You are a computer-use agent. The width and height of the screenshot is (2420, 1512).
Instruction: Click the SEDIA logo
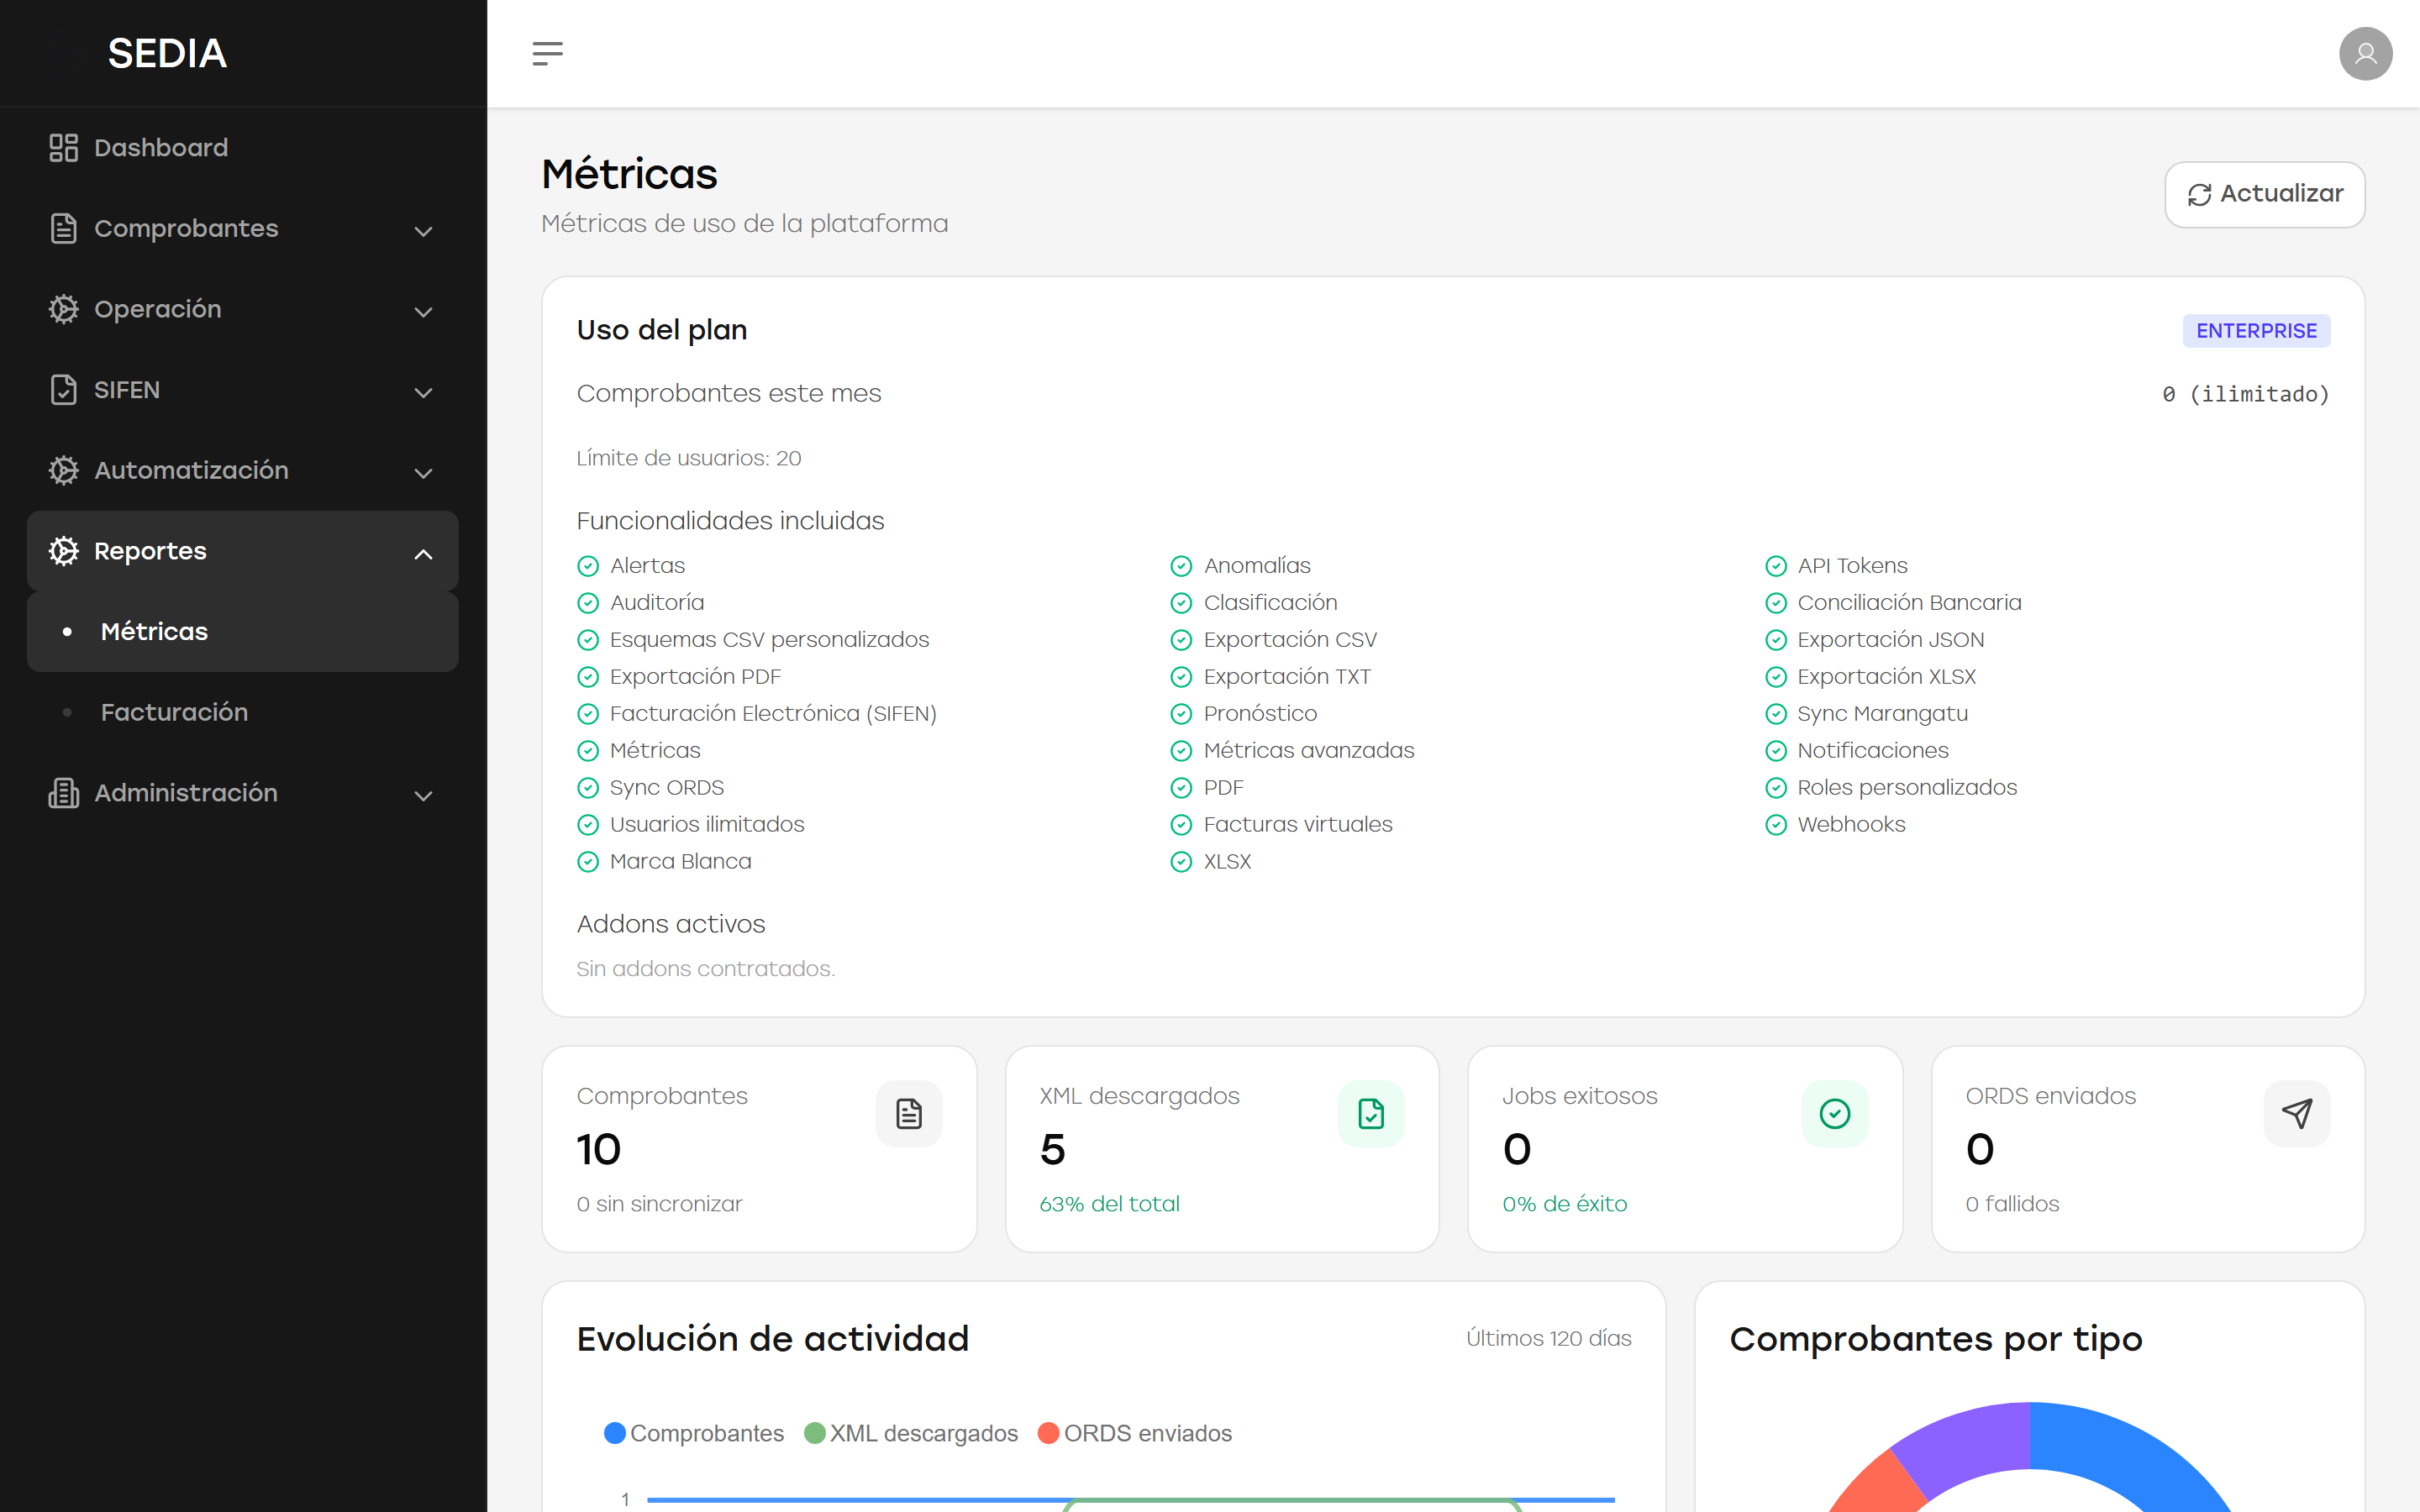pyautogui.click(x=167, y=53)
